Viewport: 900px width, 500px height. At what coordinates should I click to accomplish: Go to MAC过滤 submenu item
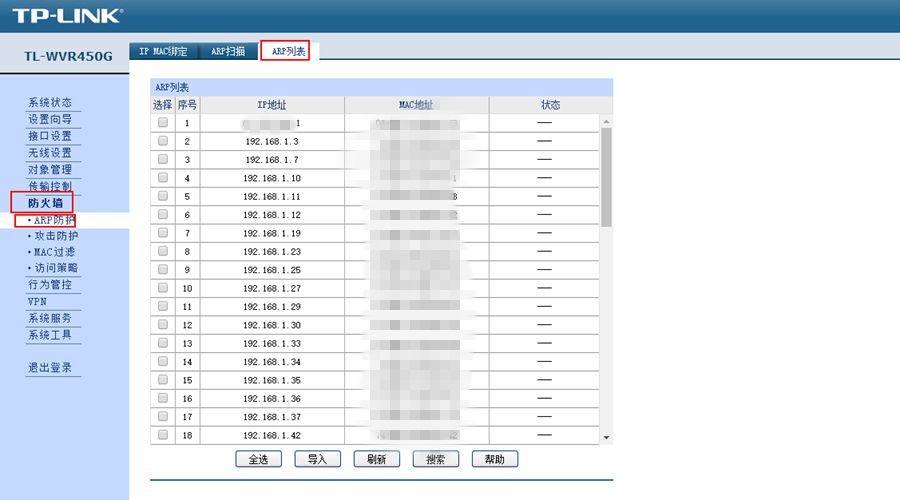tap(54, 252)
